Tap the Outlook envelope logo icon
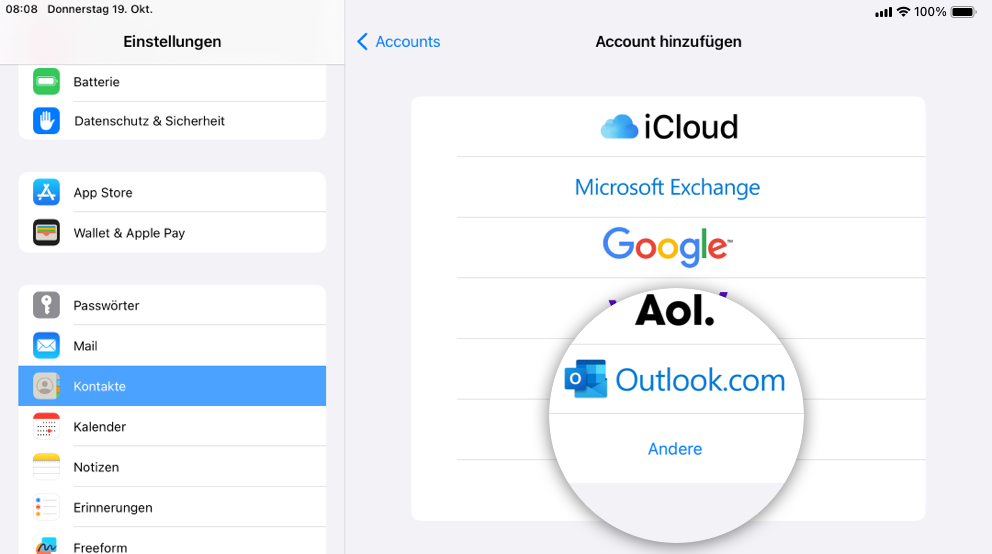992x554 pixels. click(x=586, y=379)
